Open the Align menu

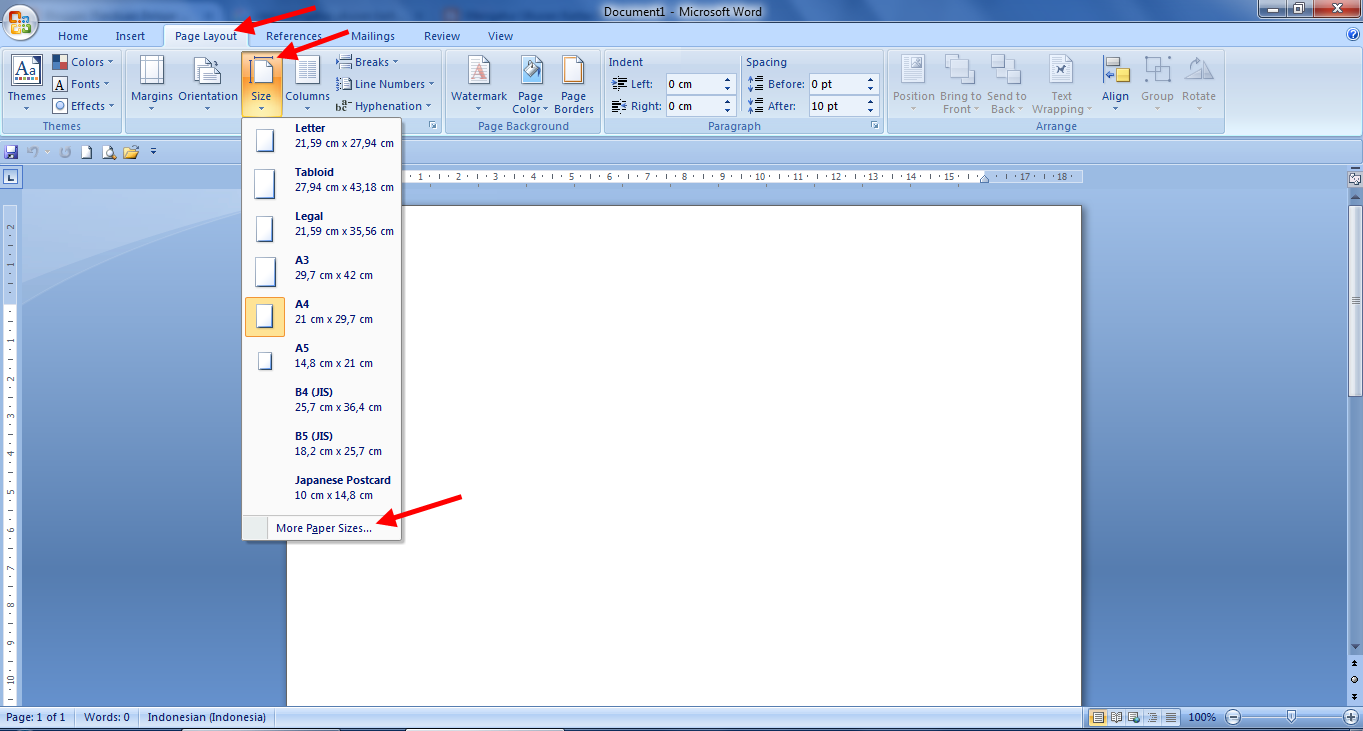[x=1115, y=84]
